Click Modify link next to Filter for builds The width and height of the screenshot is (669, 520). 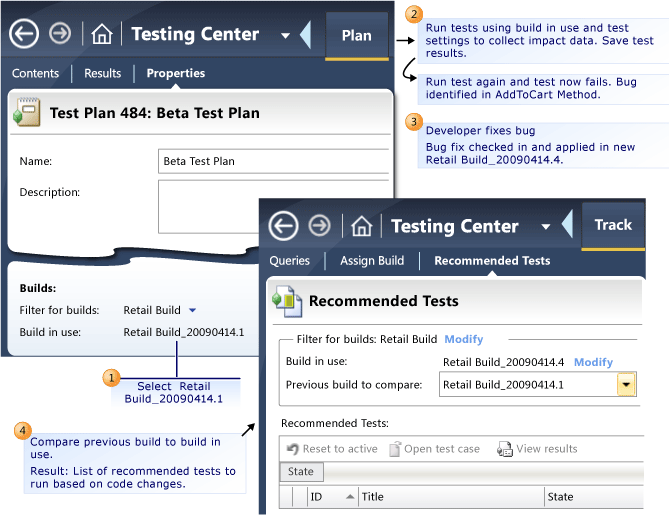[464, 339]
